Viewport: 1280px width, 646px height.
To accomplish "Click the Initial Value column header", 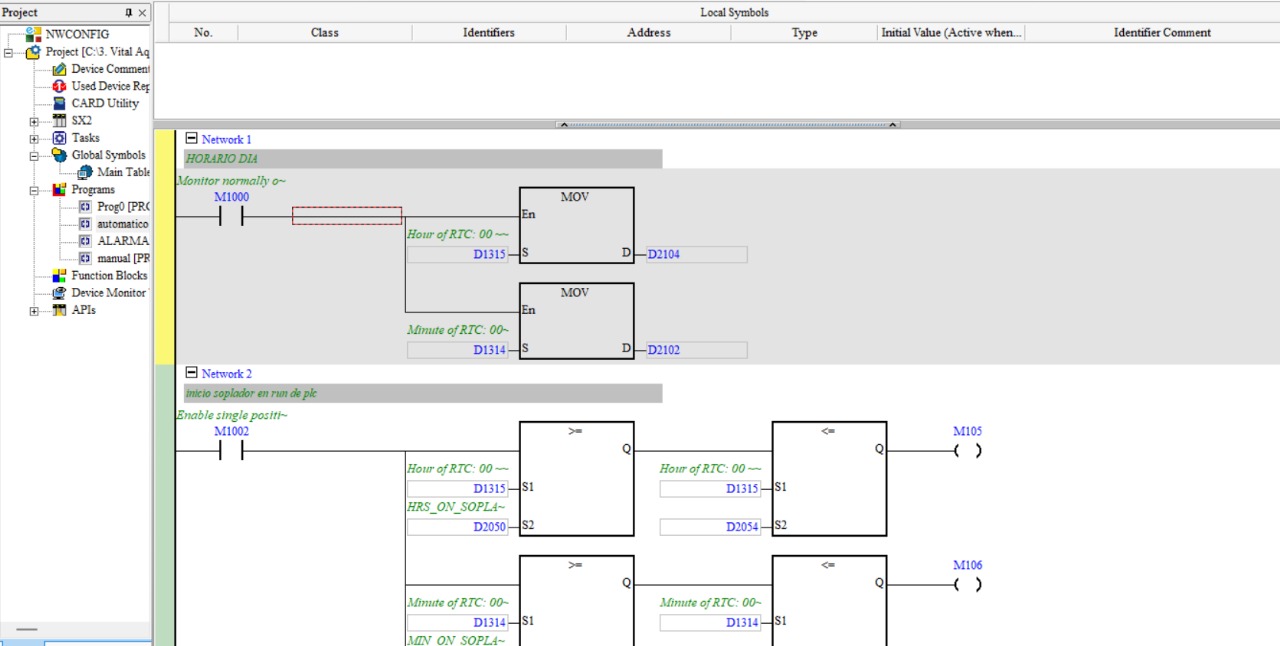I will click(x=951, y=33).
